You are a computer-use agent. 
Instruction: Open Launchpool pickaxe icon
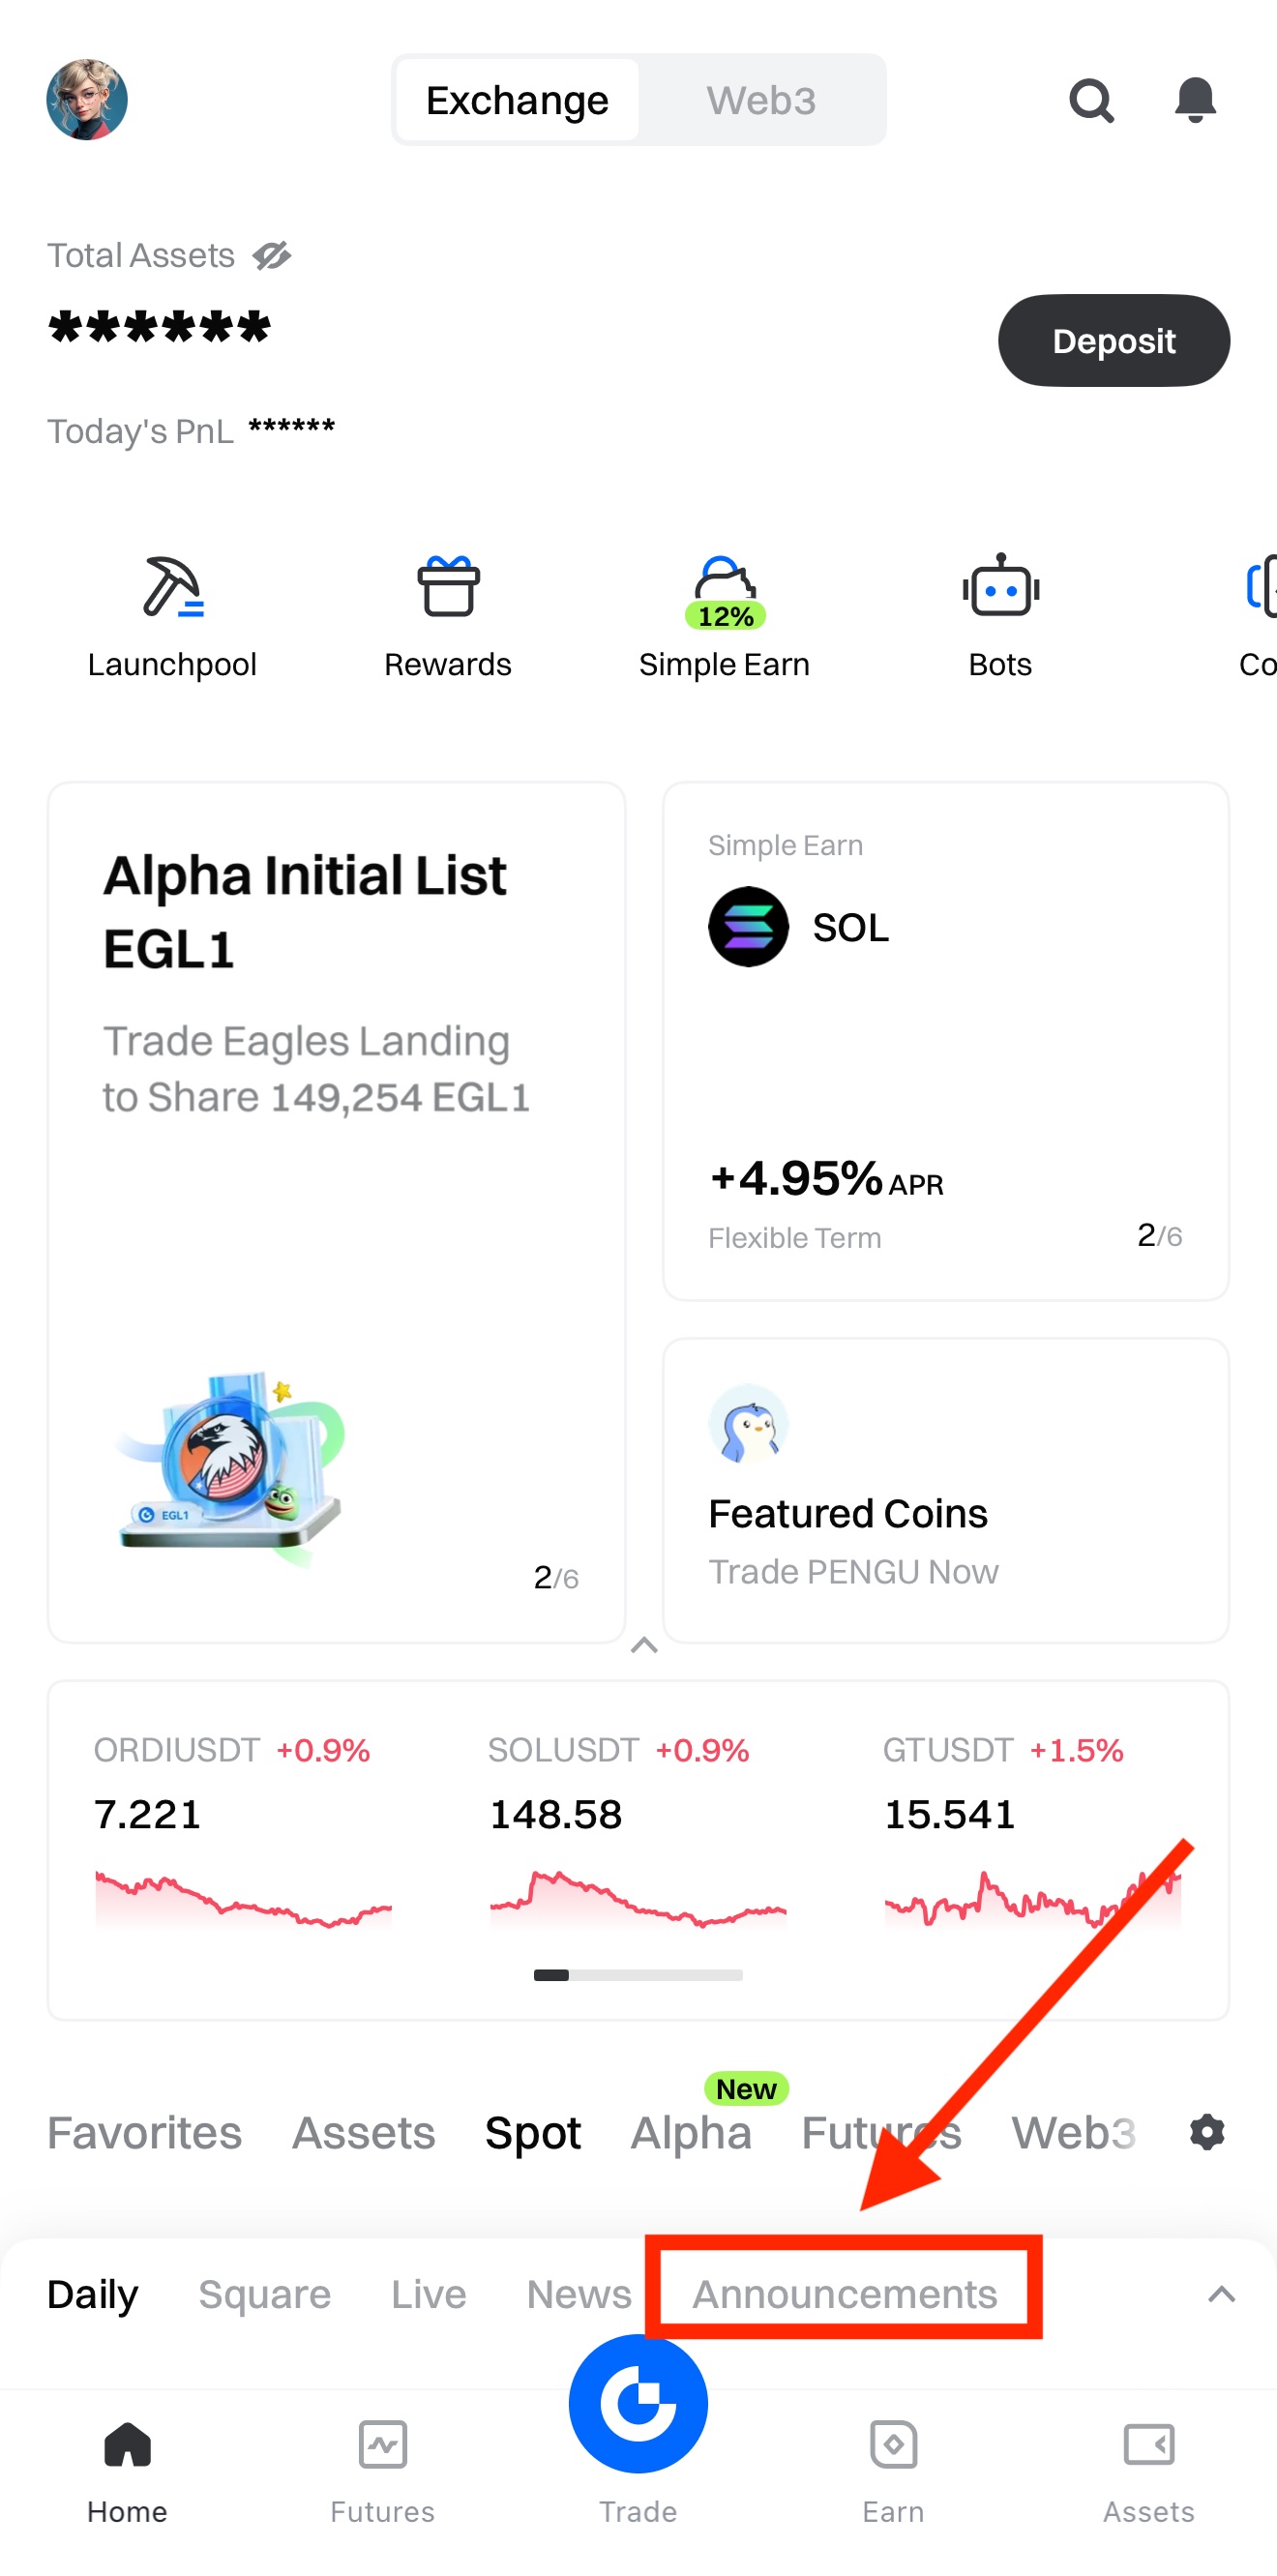(172, 588)
